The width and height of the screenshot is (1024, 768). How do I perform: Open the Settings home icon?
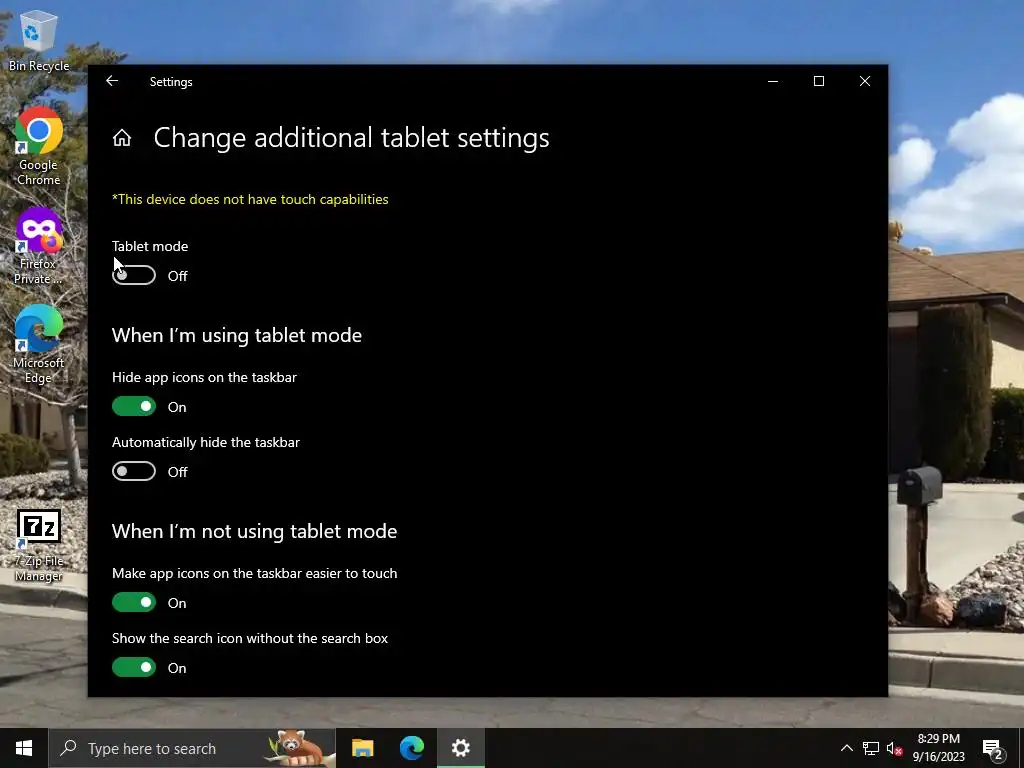(121, 138)
